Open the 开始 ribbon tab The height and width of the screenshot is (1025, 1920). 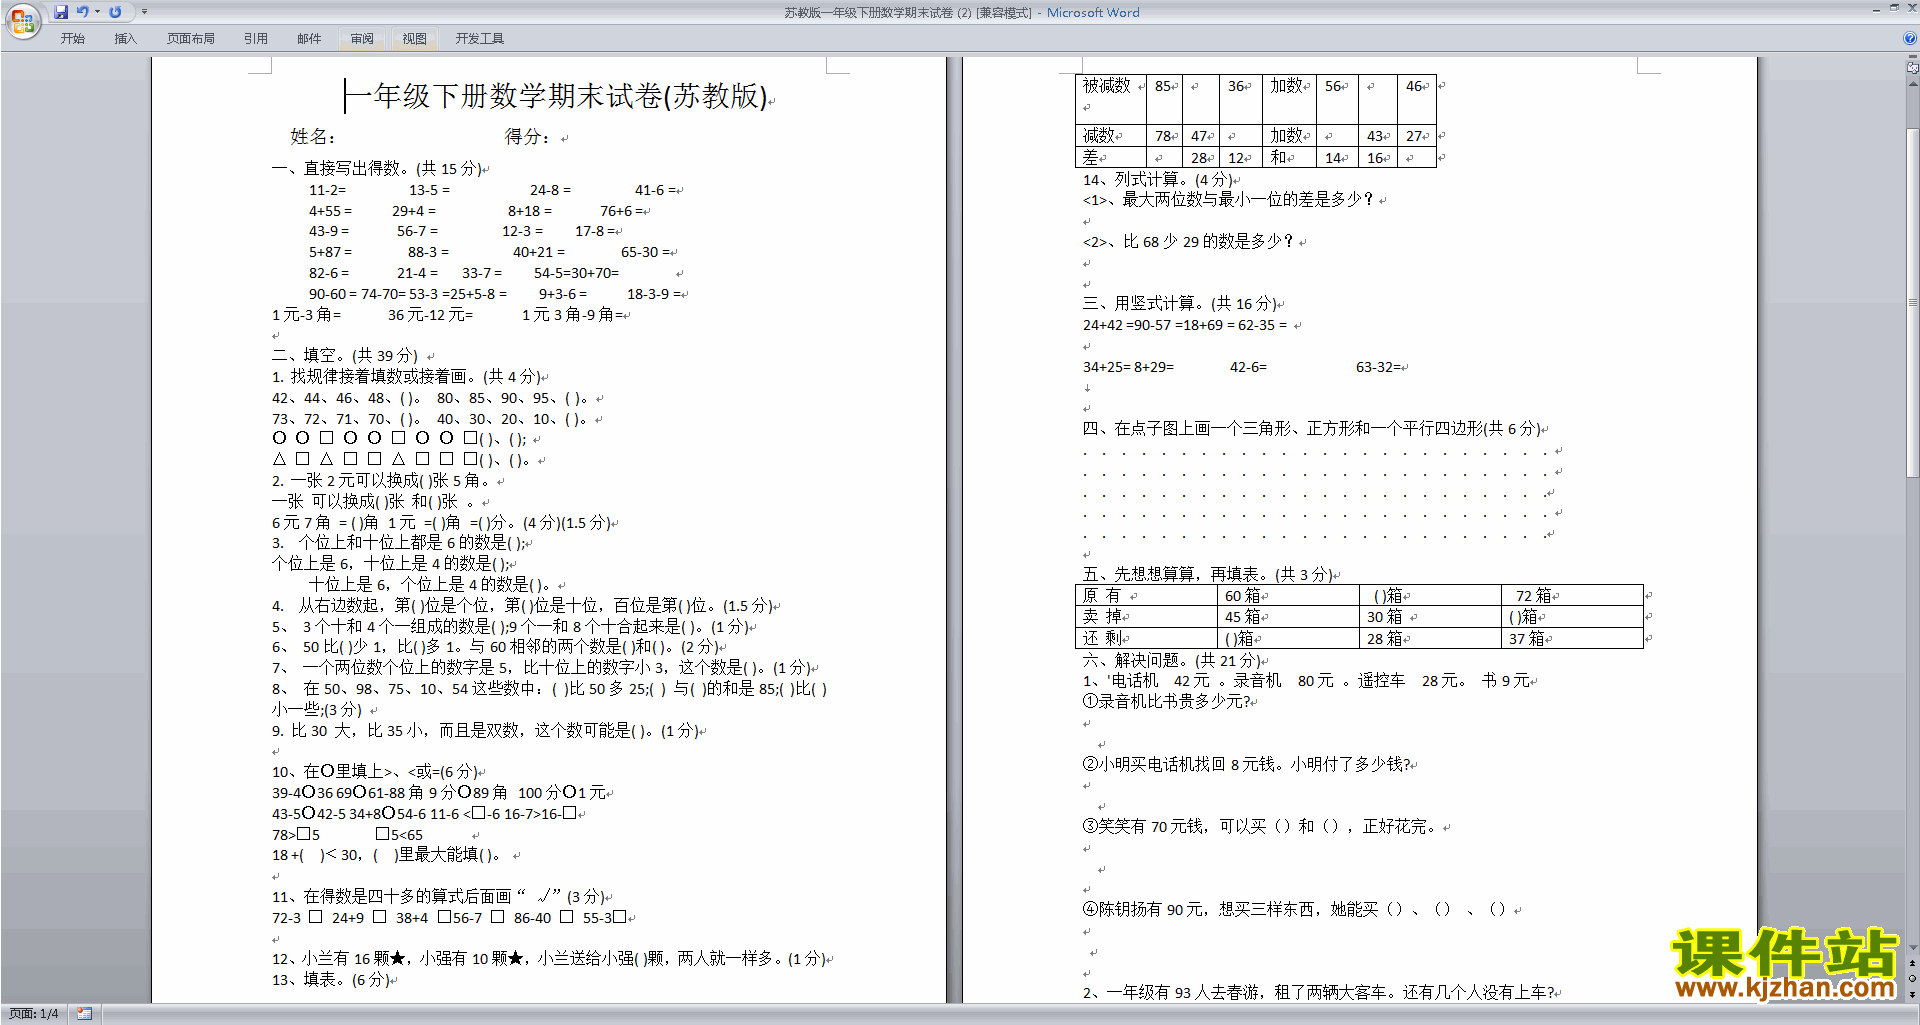tap(72, 38)
